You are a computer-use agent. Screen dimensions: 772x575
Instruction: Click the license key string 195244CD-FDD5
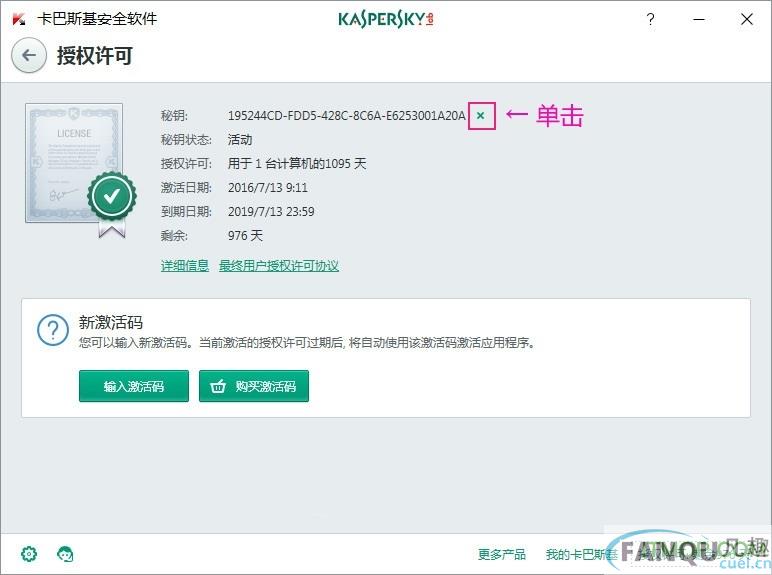pos(347,116)
